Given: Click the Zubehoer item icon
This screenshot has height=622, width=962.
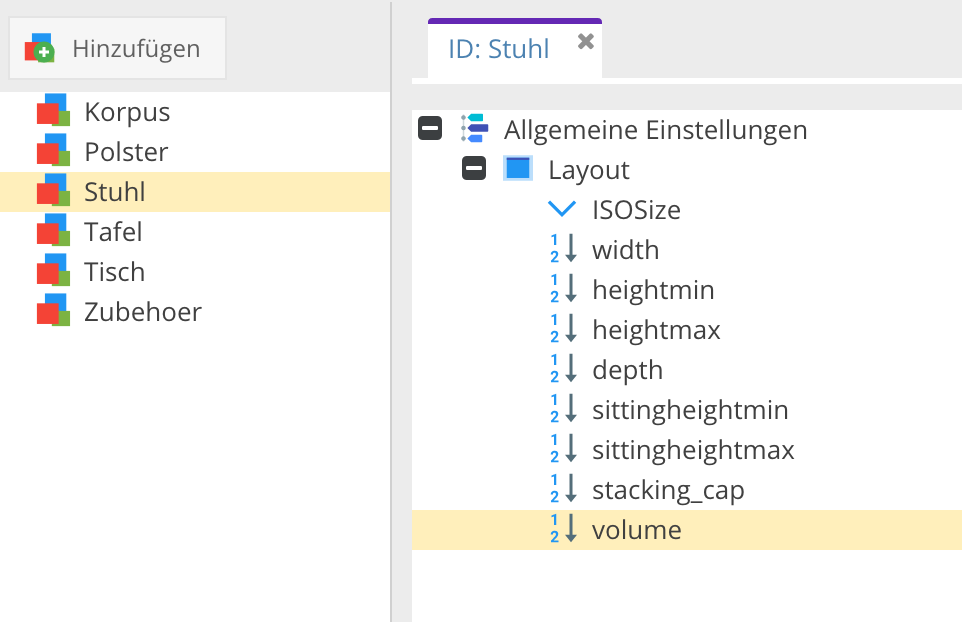Looking at the screenshot, I should coord(53,312).
